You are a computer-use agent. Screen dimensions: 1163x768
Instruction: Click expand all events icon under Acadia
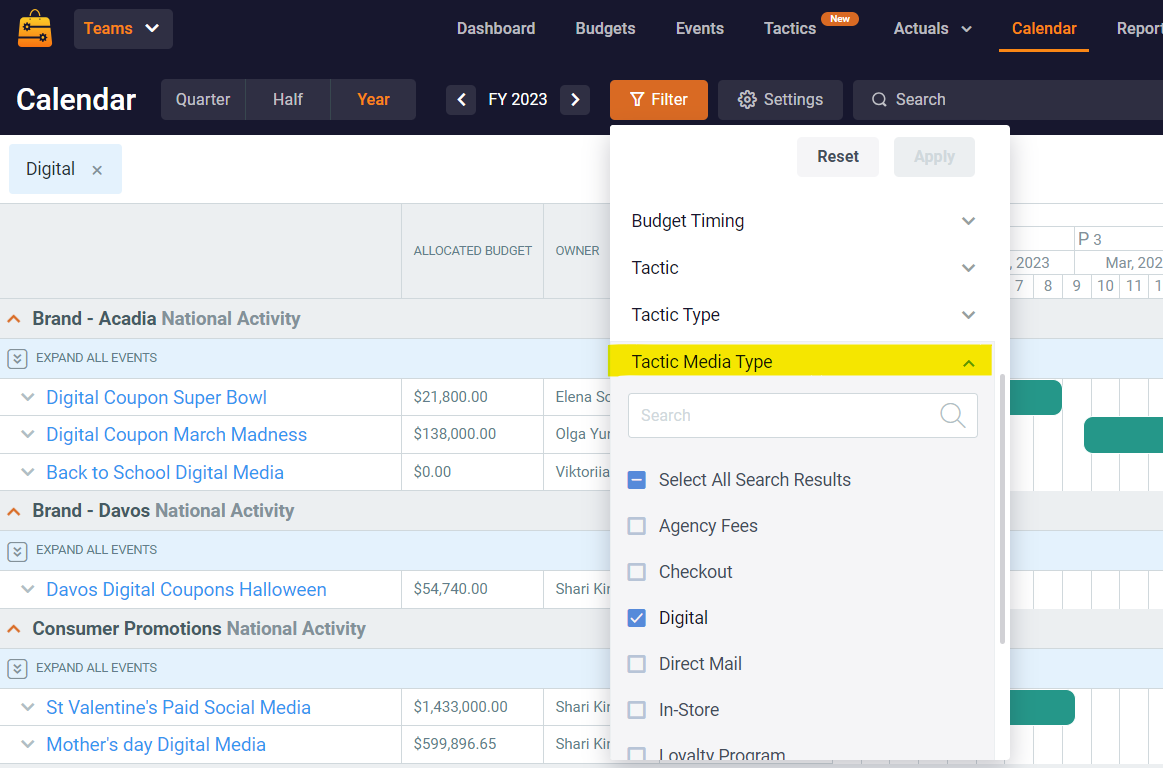coord(17,358)
